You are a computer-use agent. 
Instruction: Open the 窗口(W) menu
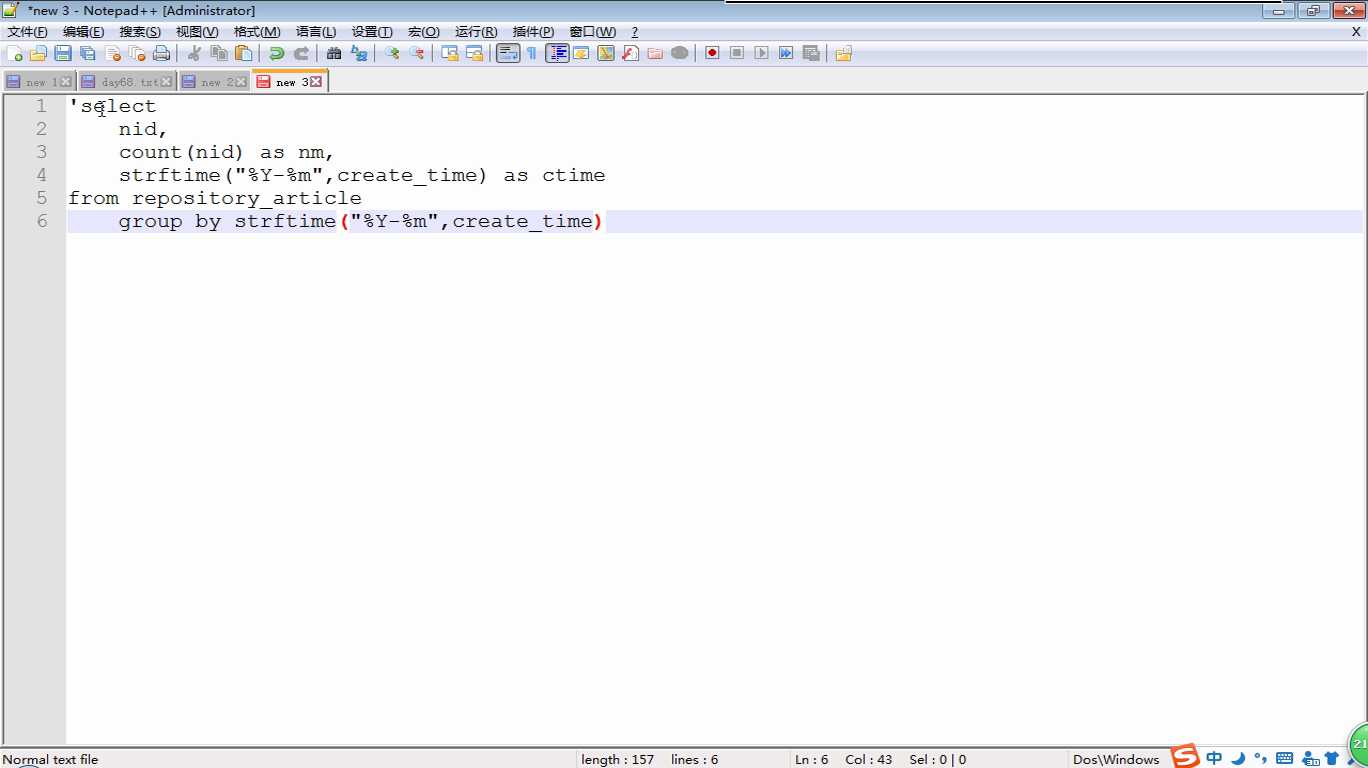[592, 32]
